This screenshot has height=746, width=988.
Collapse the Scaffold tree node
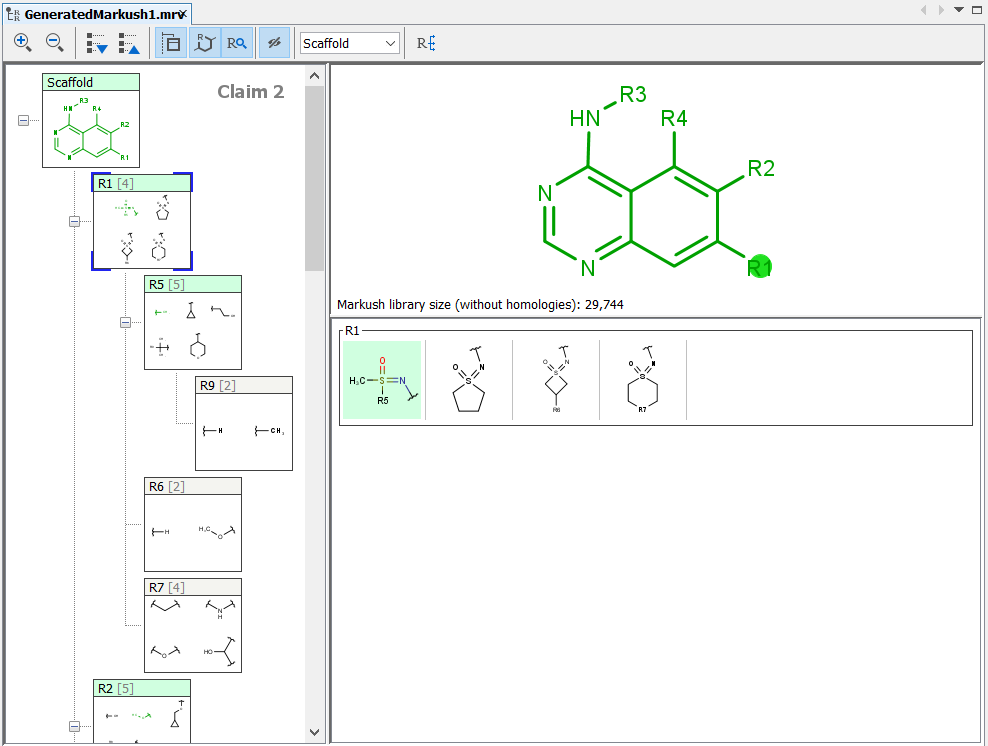23,120
